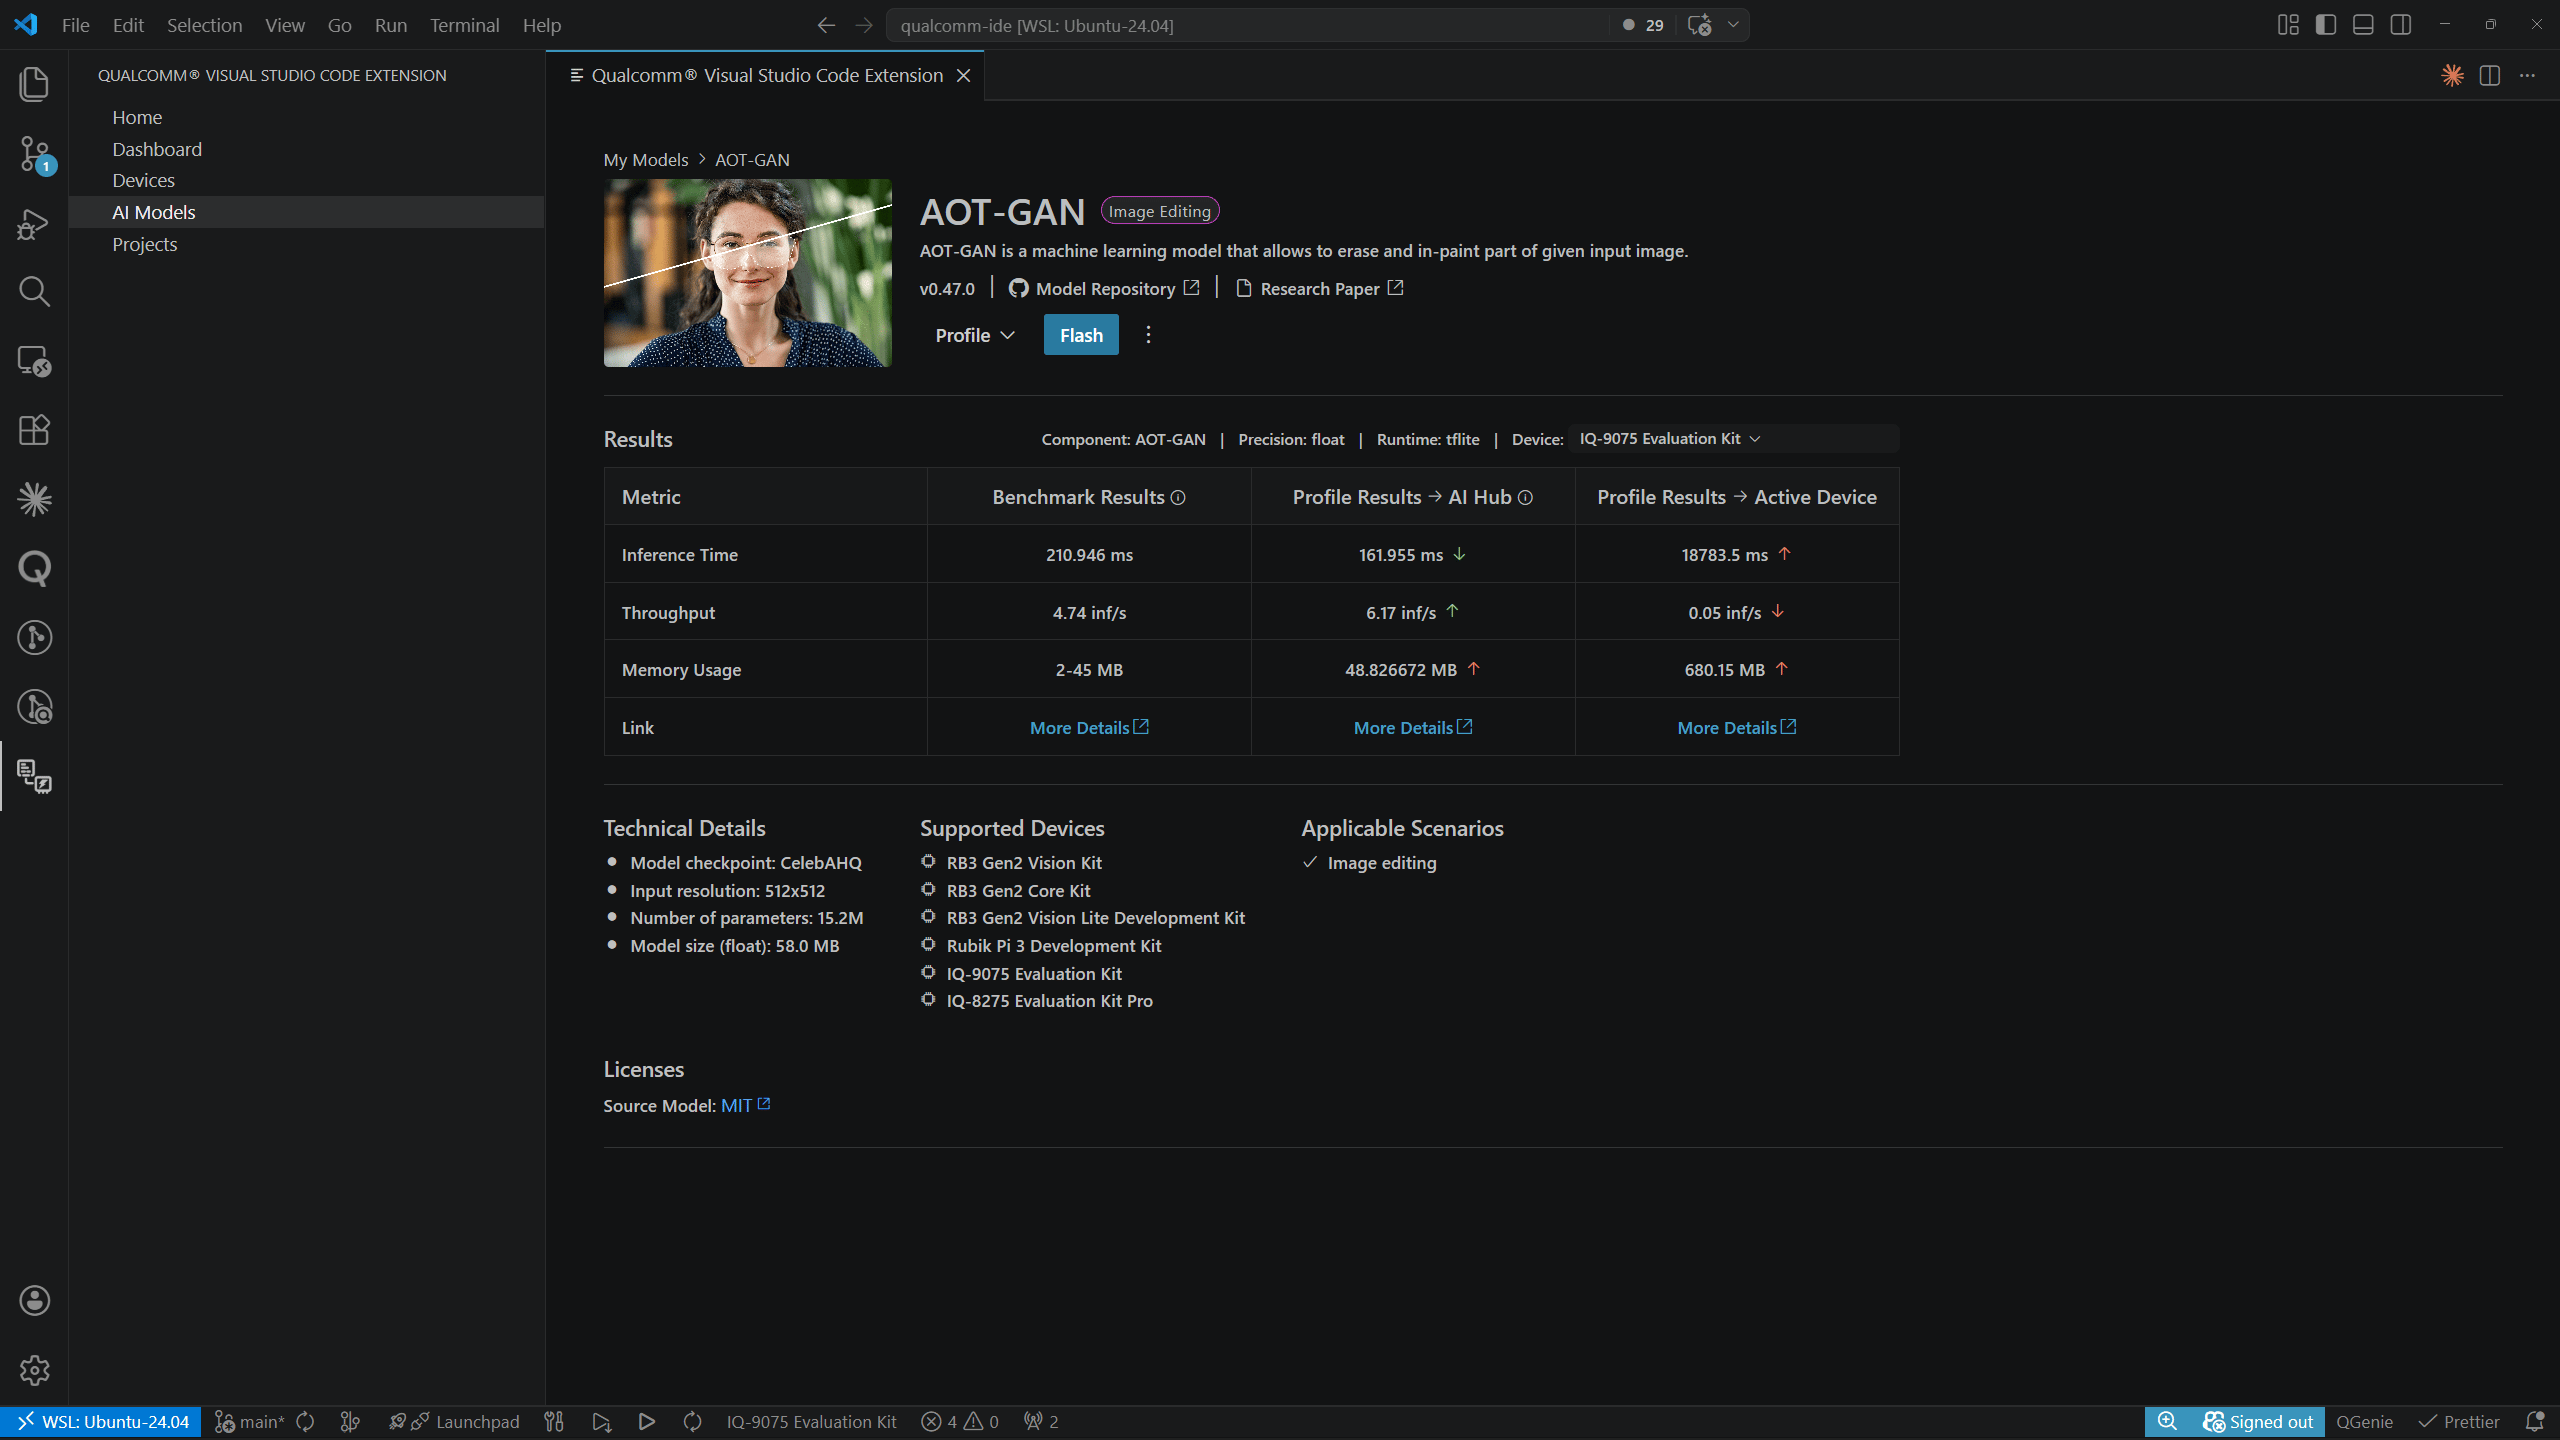This screenshot has height=1440, width=2560.
Task: Open the dropdown chevron in the title bar
Action: pyautogui.click(x=1733, y=25)
